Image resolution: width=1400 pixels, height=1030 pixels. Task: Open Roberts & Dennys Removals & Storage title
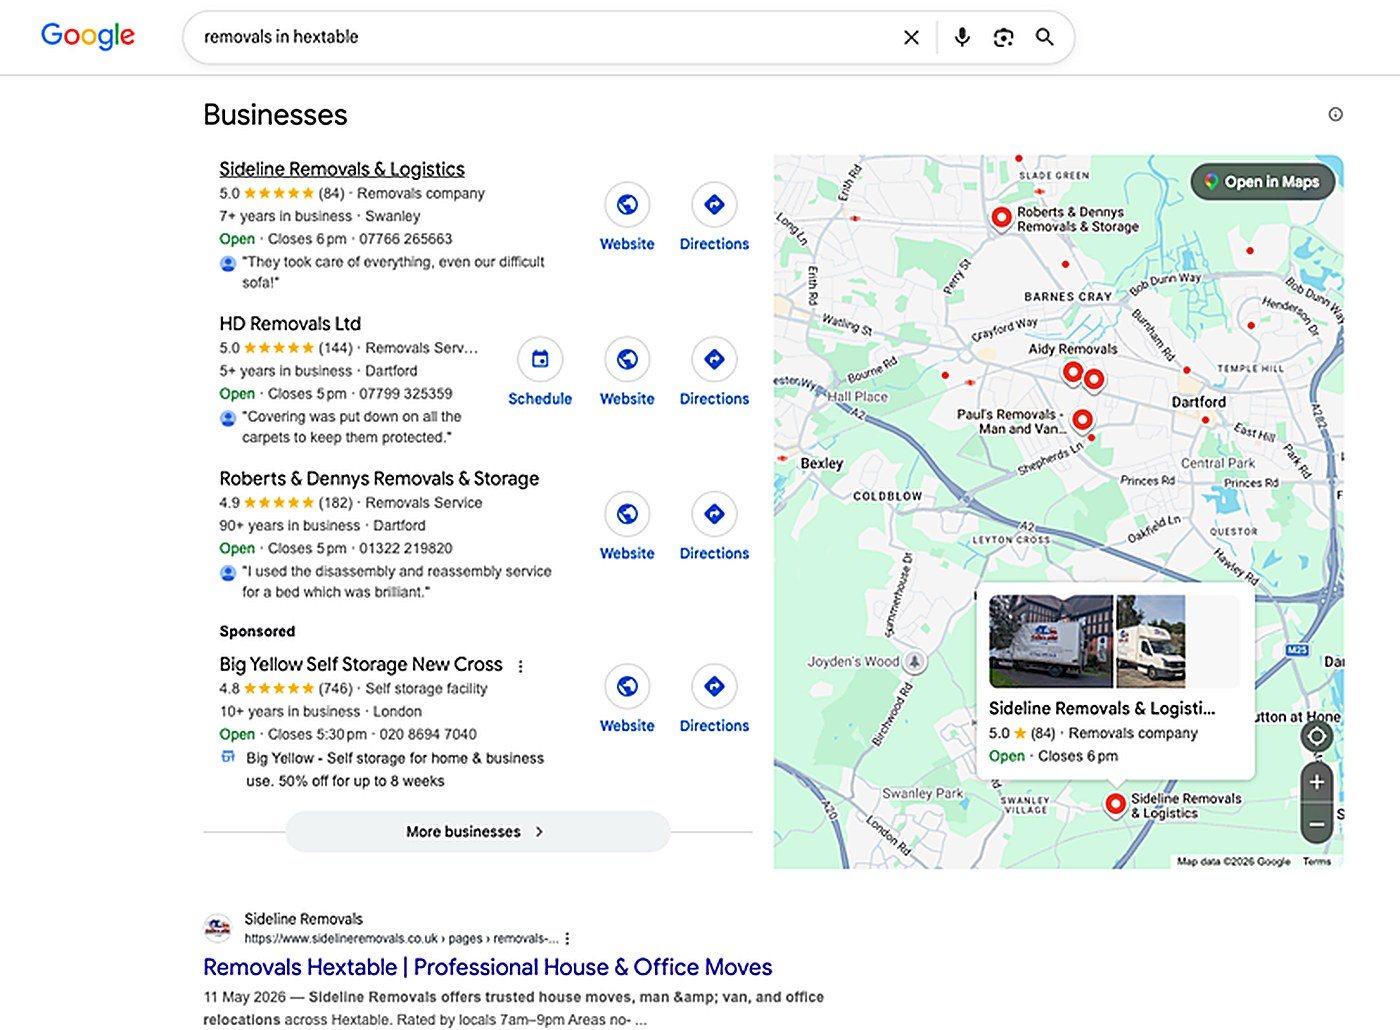(379, 479)
